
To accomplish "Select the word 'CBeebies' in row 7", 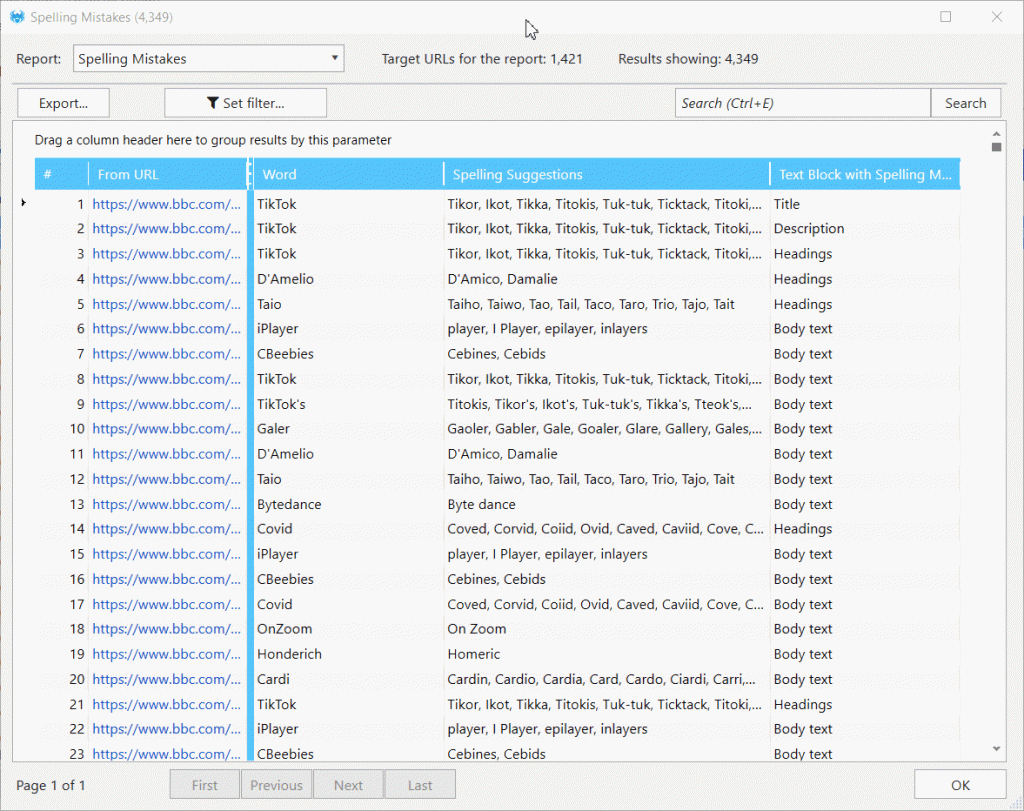I will 285,354.
